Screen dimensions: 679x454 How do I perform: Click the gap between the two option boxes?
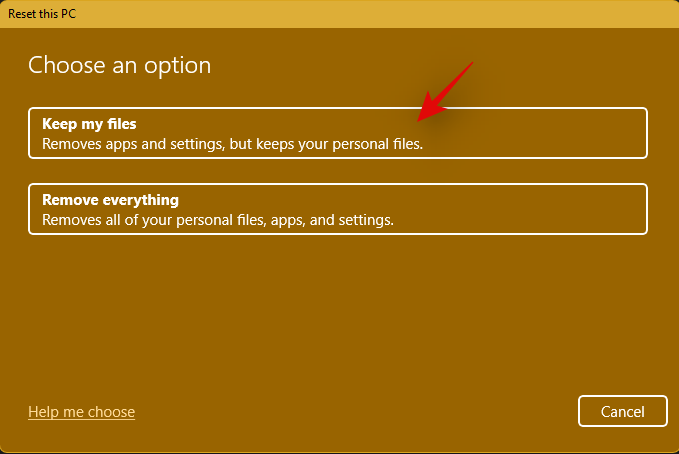tap(338, 171)
